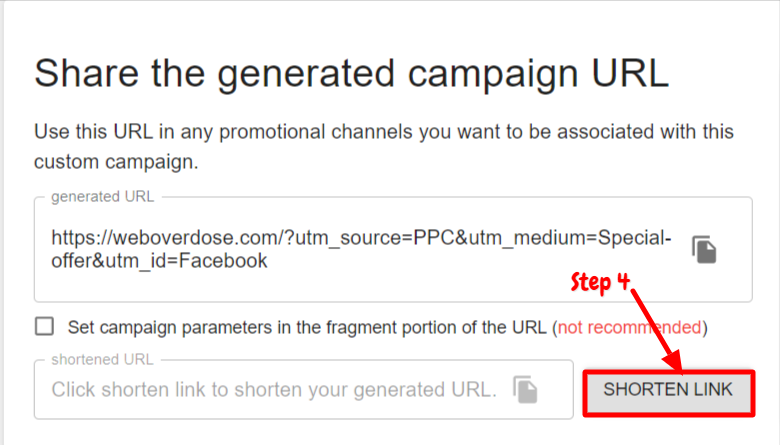780x445 pixels.
Task: Select the shortened URL placeholder field
Action: pyautogui.click(x=303, y=389)
